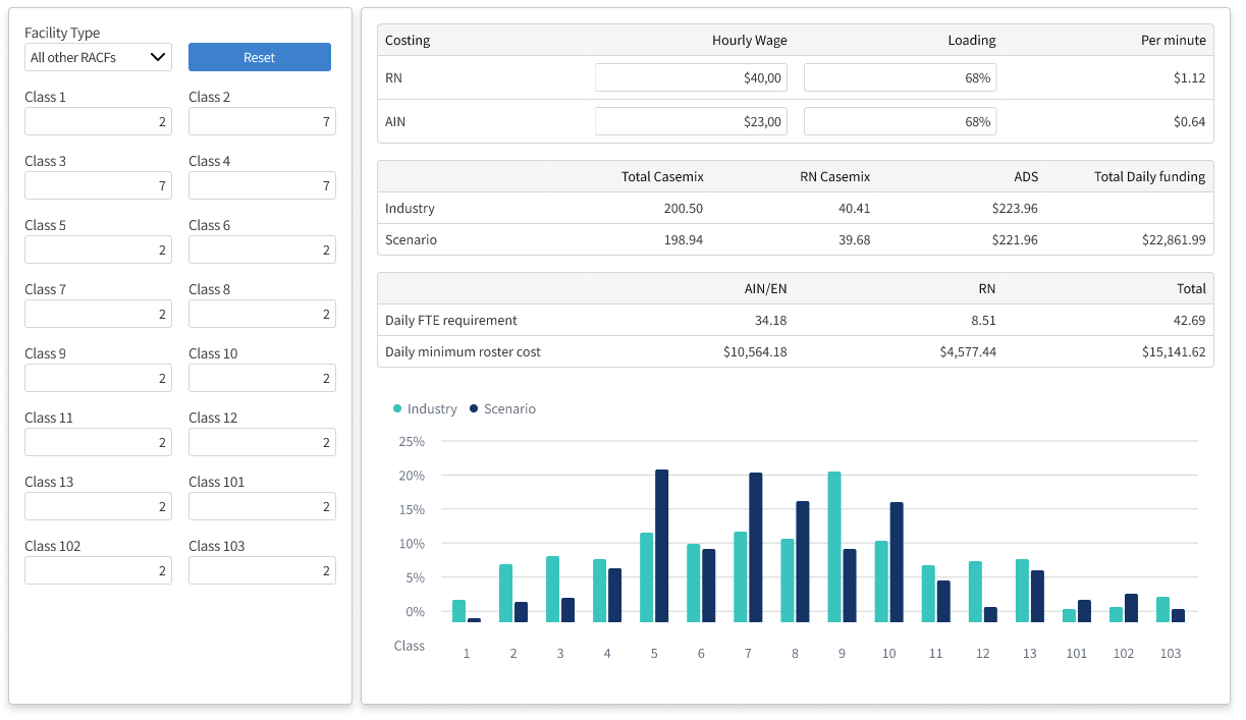Select the Class 1 input field
Image resolution: width=1246 pixels, height=720 pixels.
click(x=98, y=121)
